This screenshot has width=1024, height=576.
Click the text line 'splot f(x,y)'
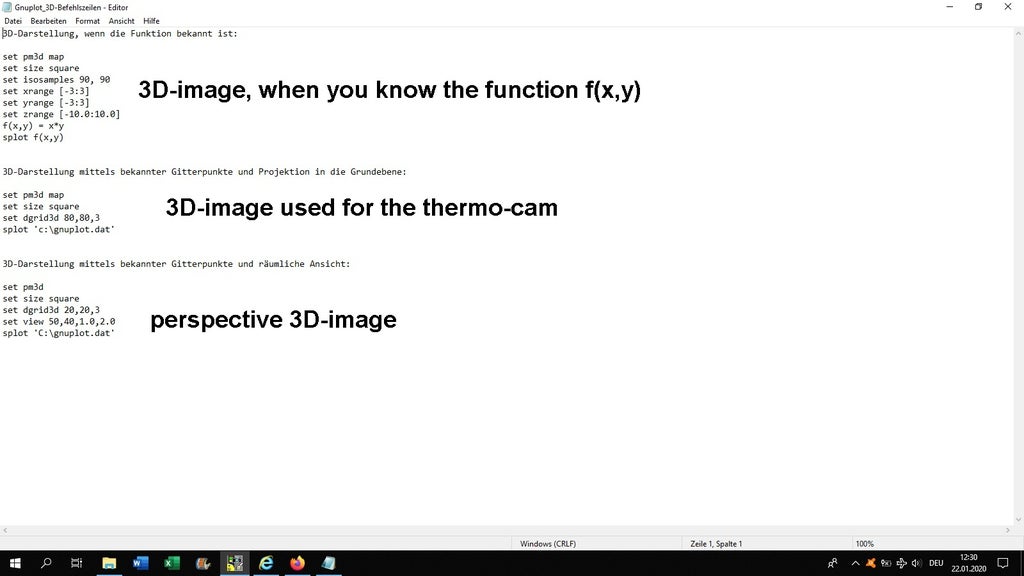[33, 137]
